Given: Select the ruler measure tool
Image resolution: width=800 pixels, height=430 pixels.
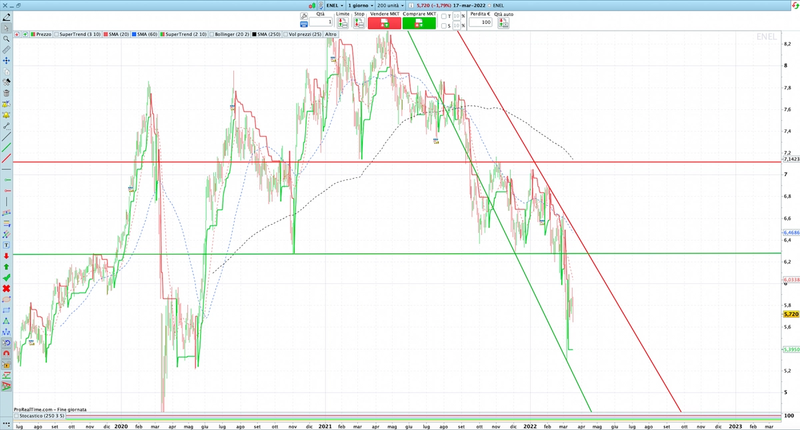Looking at the screenshot, I should pos(6,49).
